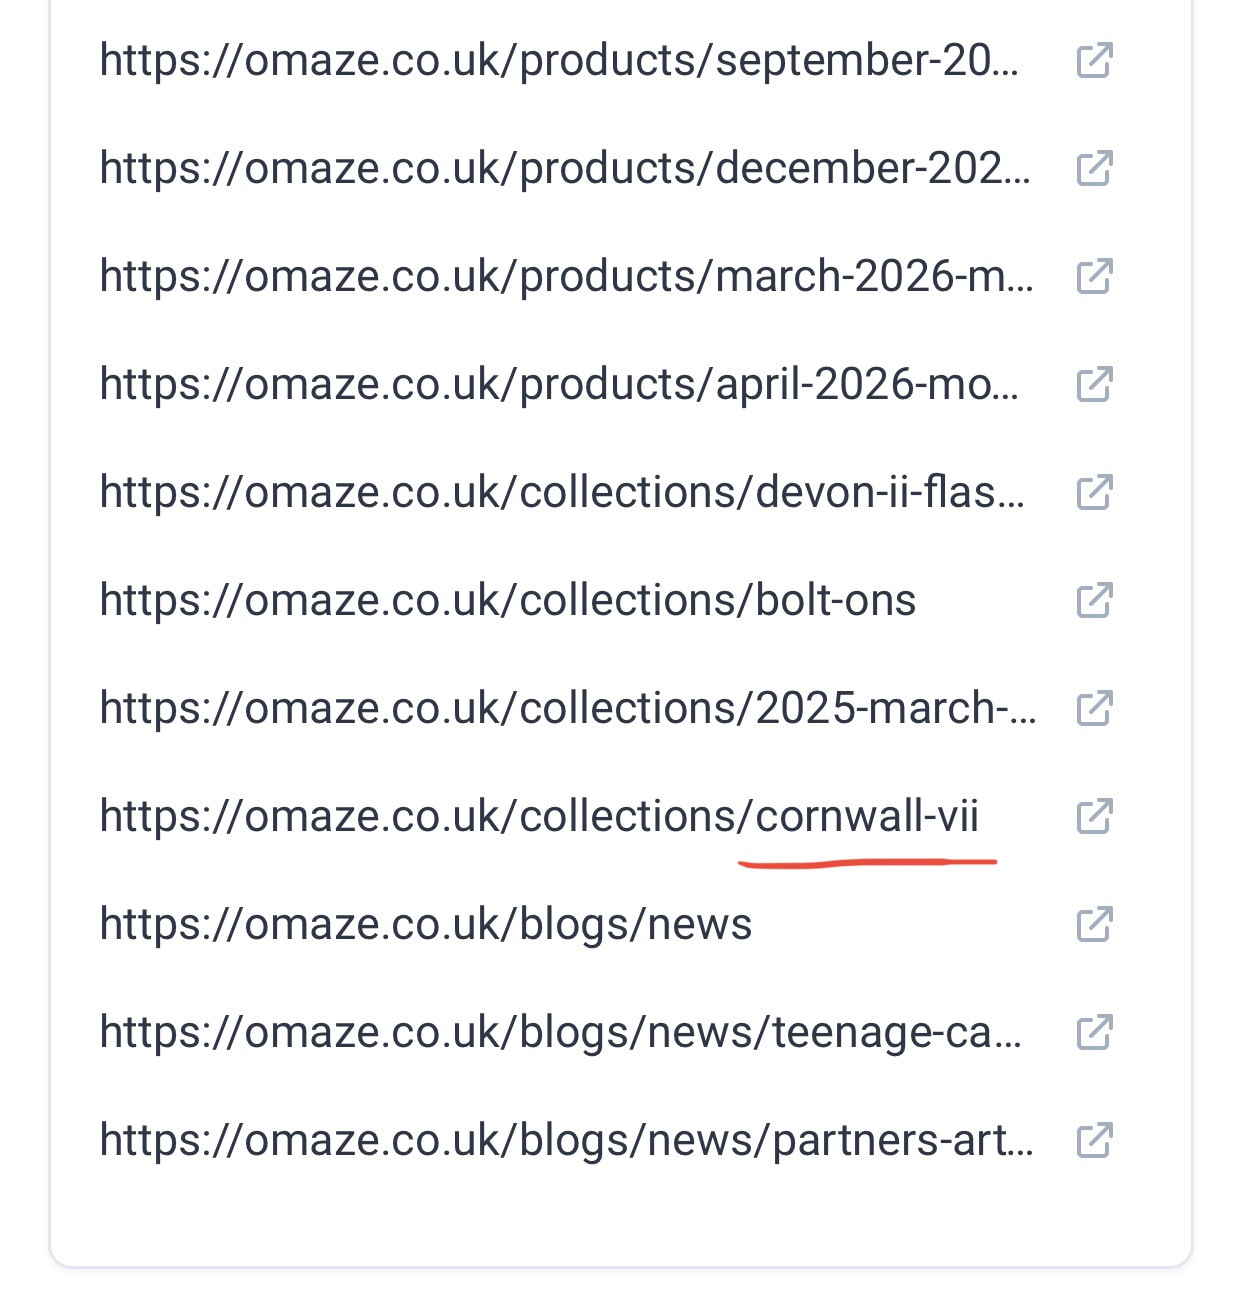Click the blogs/news/teenage-ca URL text
The height and width of the screenshot is (1297, 1242).
[560, 1033]
